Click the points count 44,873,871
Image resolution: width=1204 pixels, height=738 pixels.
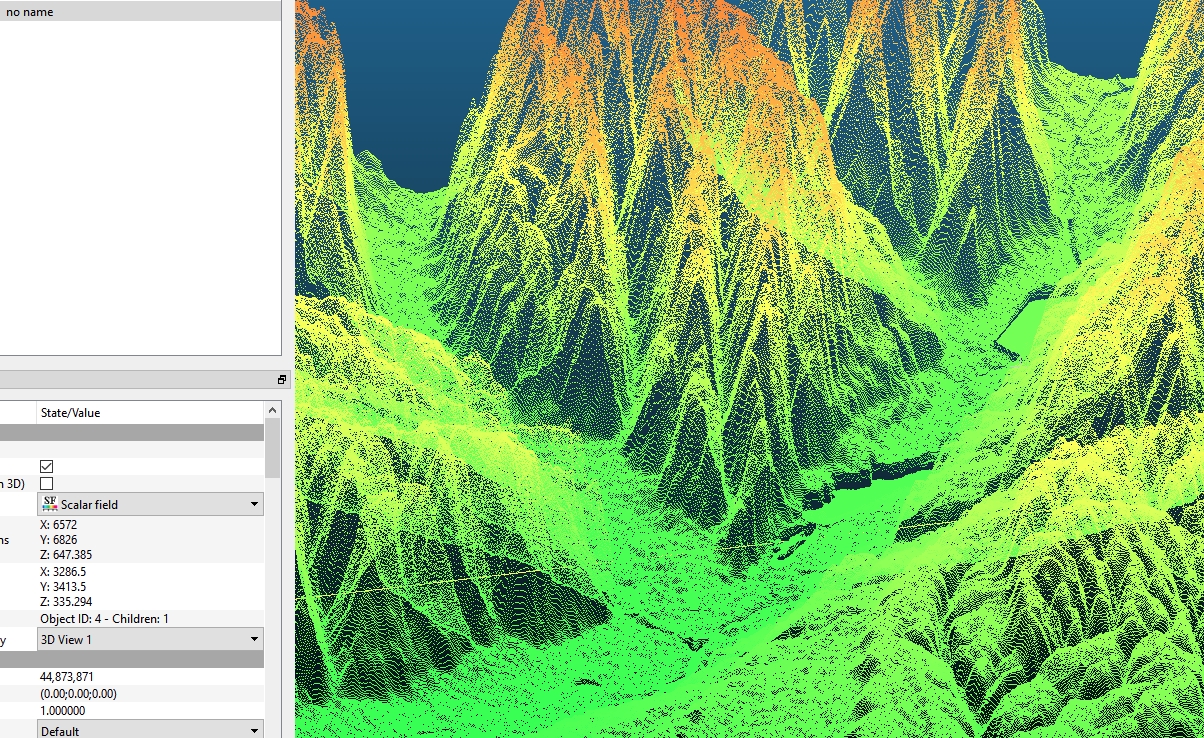click(x=68, y=676)
